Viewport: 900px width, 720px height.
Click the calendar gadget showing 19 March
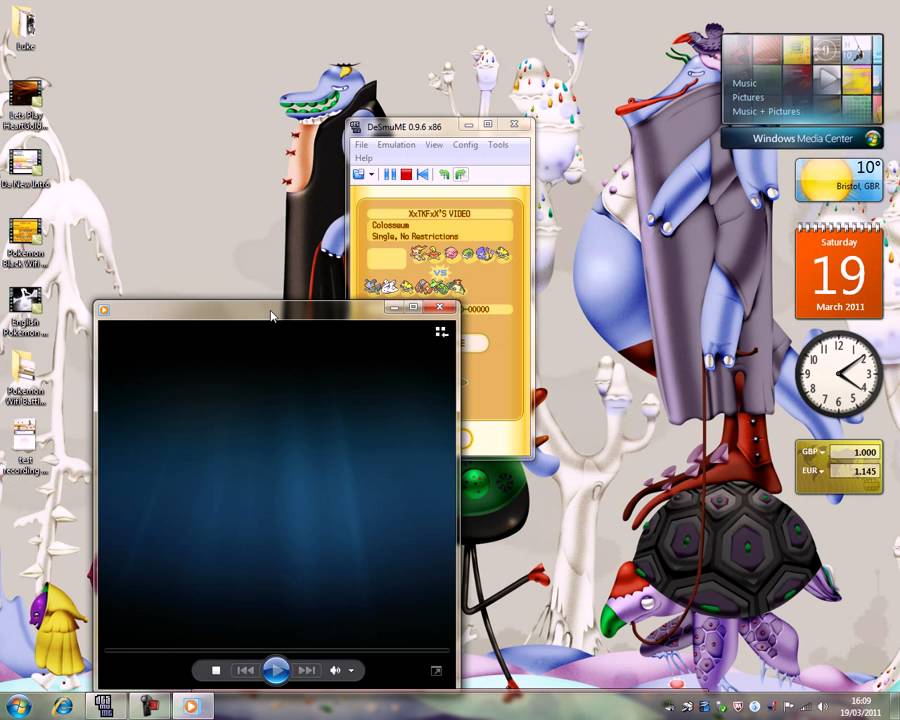pos(839,272)
